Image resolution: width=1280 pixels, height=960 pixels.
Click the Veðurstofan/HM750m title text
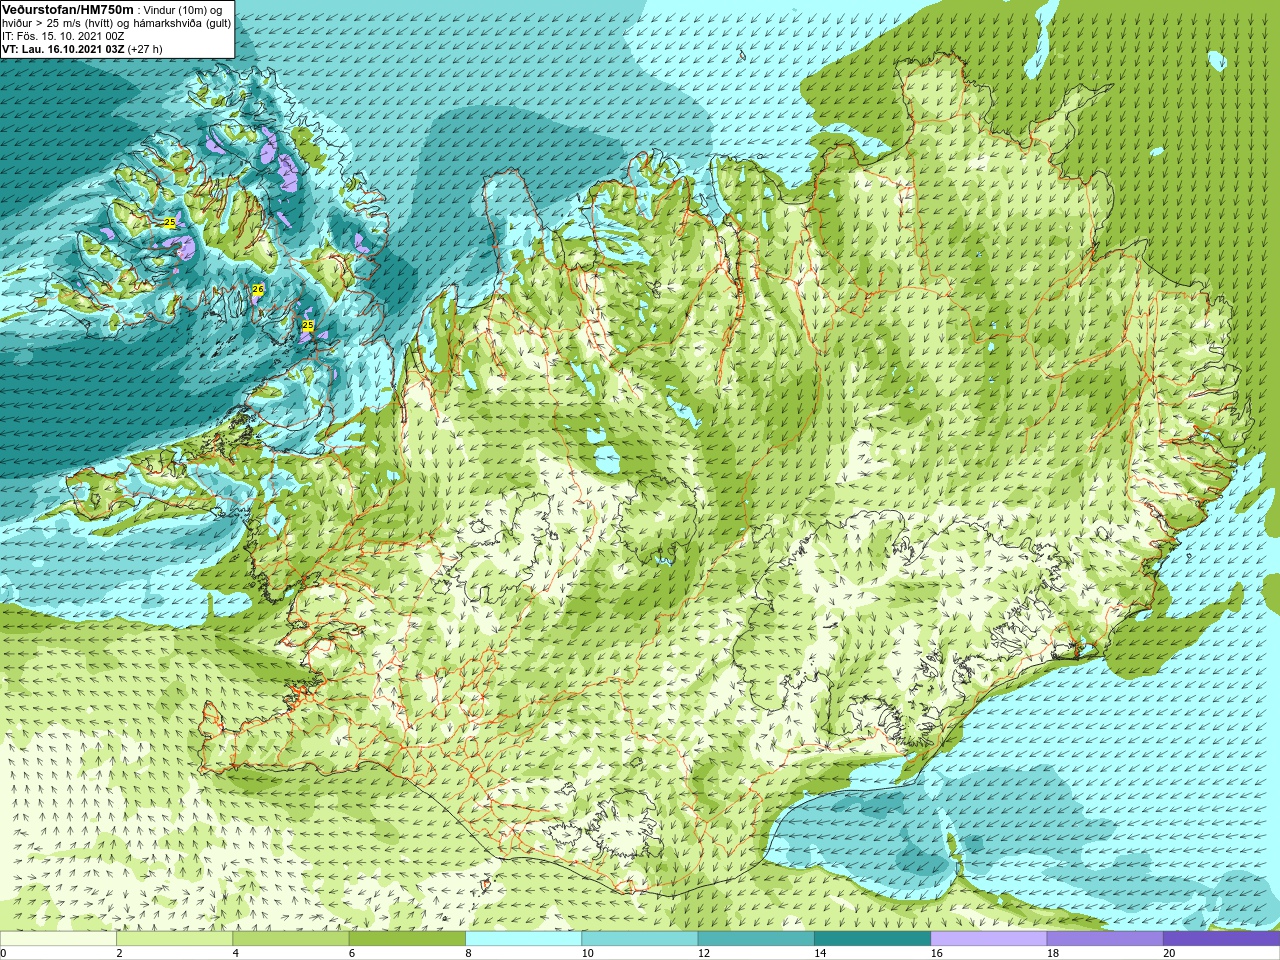68,9
